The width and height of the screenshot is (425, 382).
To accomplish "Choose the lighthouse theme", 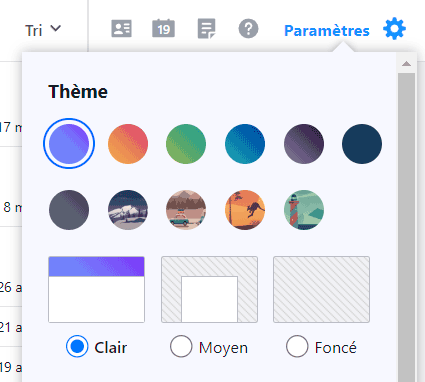I will (x=304, y=210).
